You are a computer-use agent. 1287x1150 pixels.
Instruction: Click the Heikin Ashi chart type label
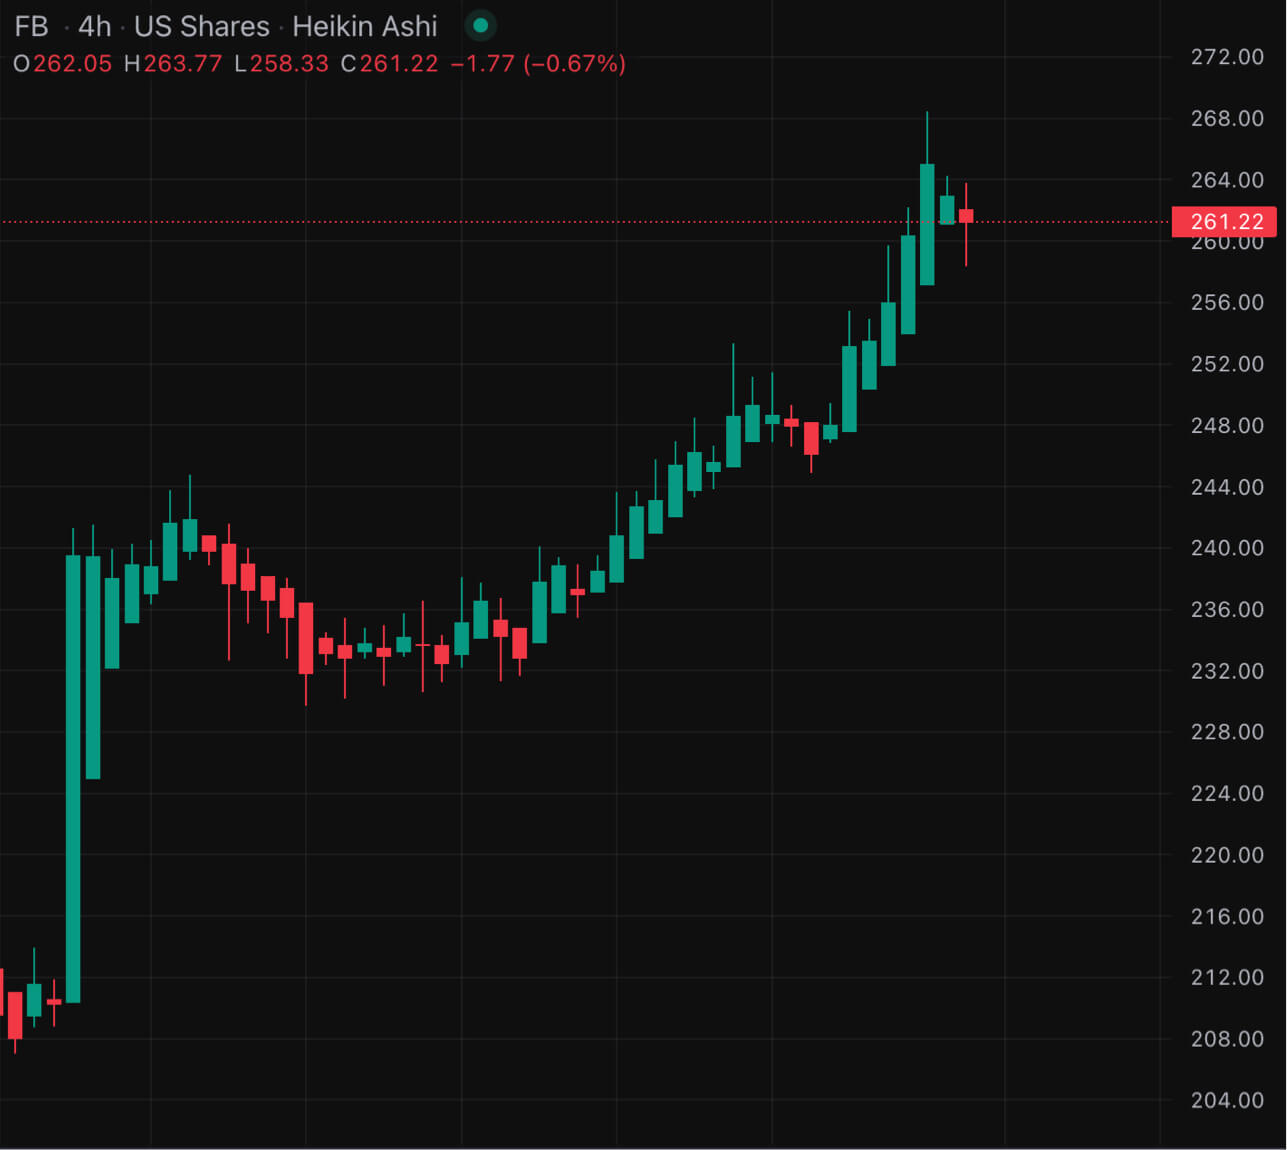point(365,26)
